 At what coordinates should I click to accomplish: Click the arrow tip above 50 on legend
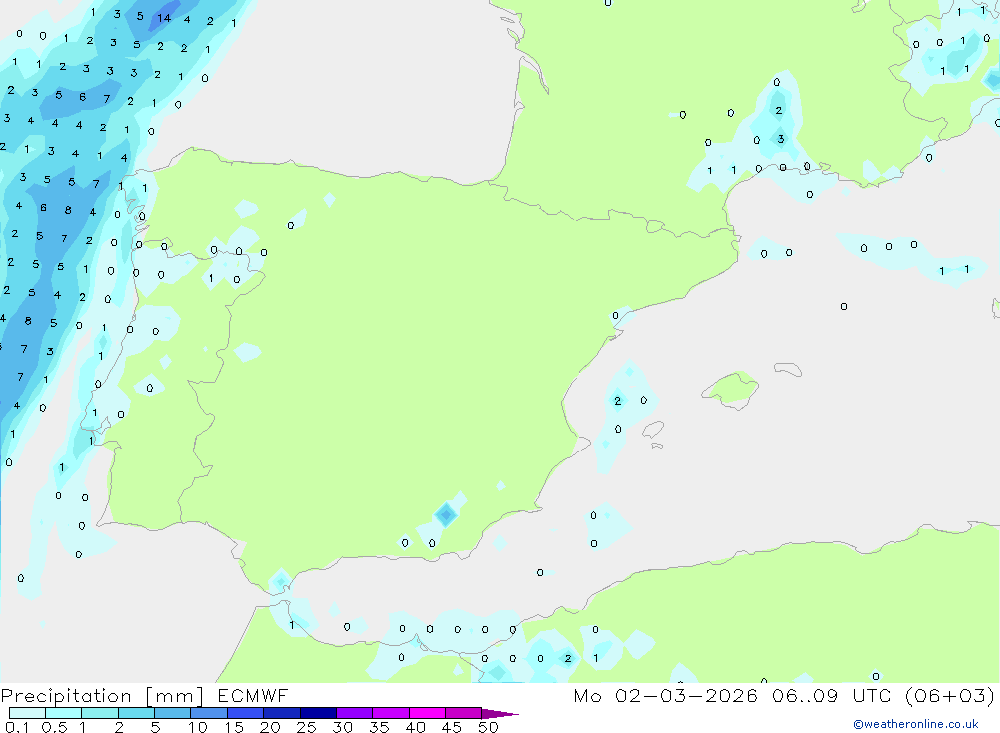pos(500,713)
